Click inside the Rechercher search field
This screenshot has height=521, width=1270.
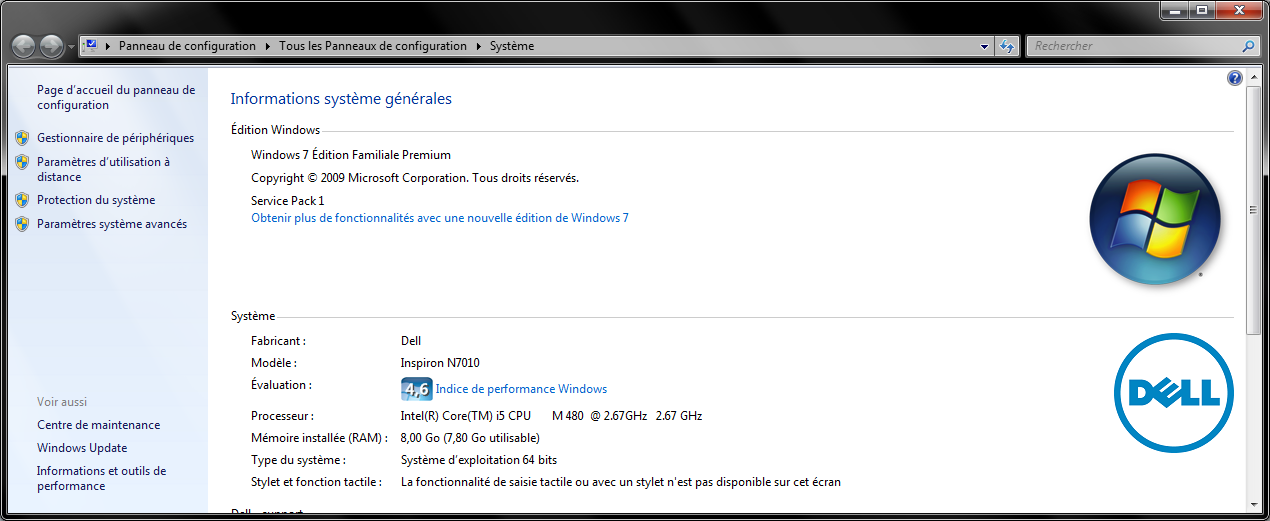click(1130, 46)
